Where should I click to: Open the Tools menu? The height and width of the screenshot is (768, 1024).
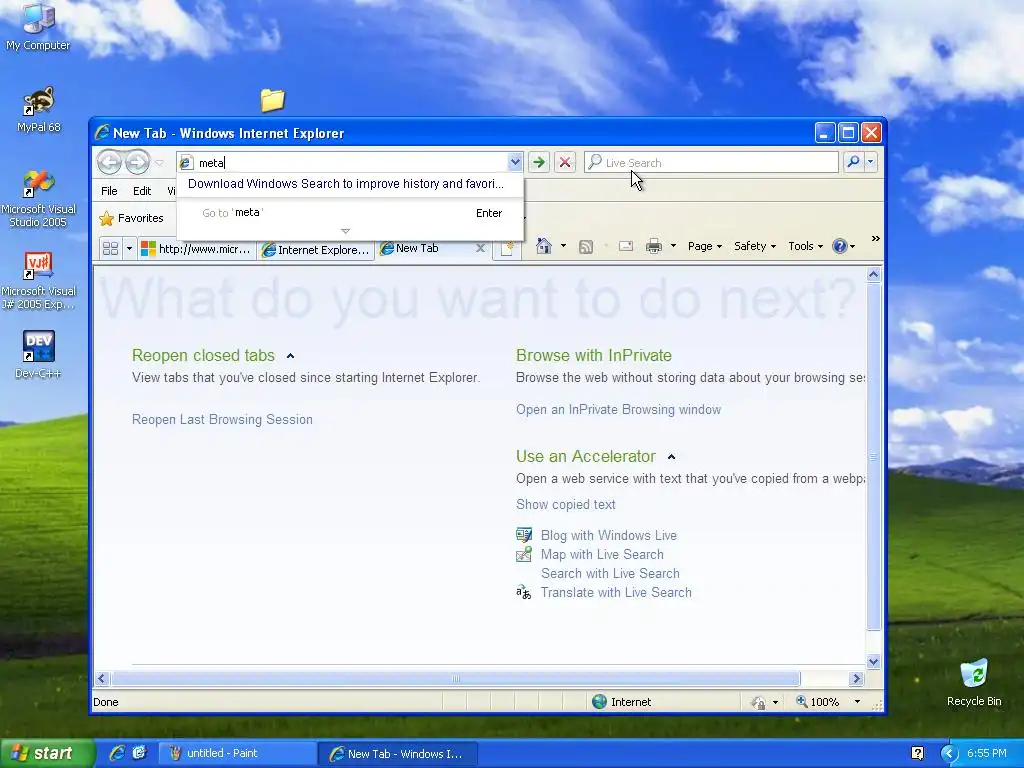tap(805, 246)
